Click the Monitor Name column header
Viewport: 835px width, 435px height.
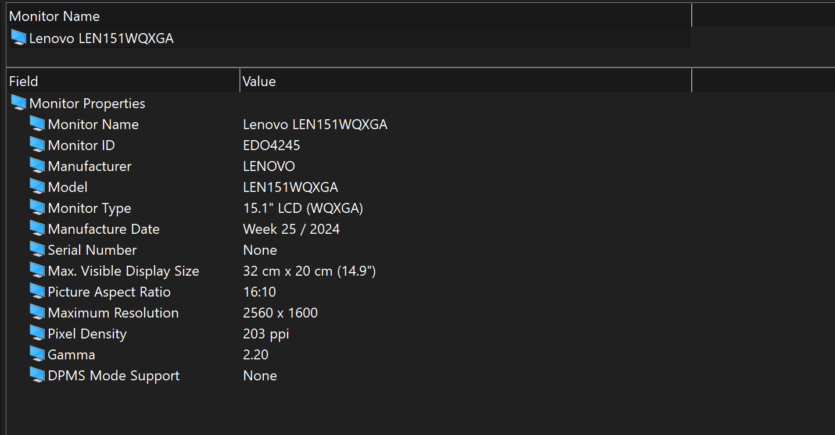click(349, 16)
